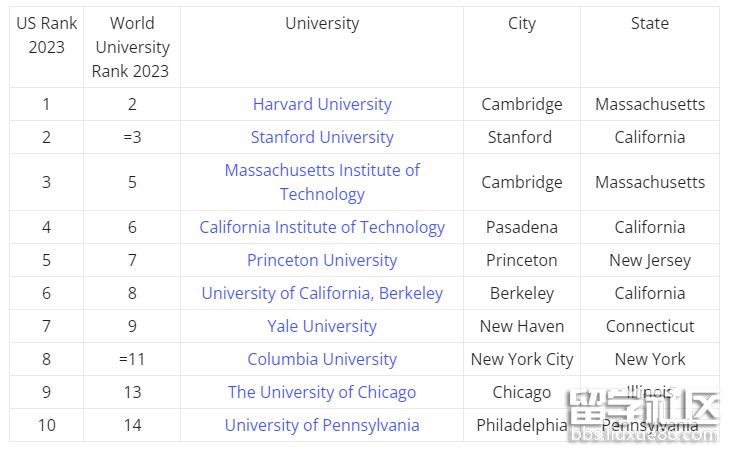Select the New York City cell
This screenshot has width=734, height=456.
522,359
